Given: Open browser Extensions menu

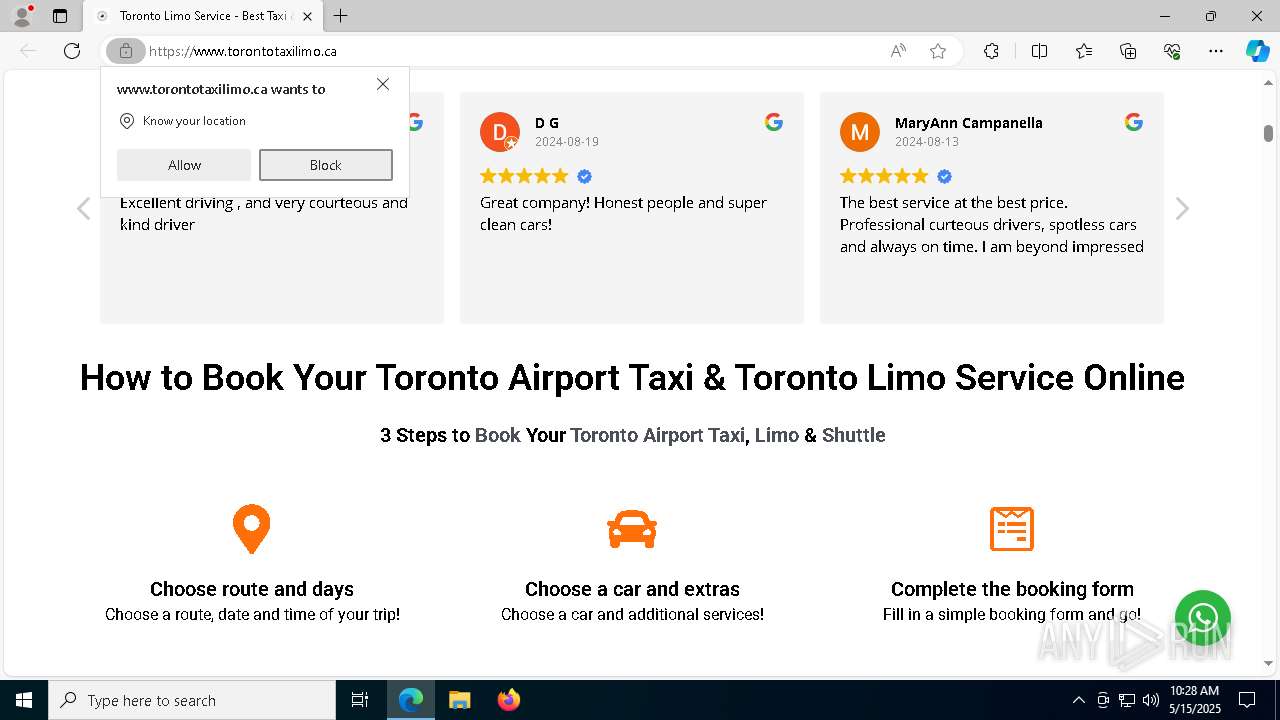Looking at the screenshot, I should click(x=991, y=51).
